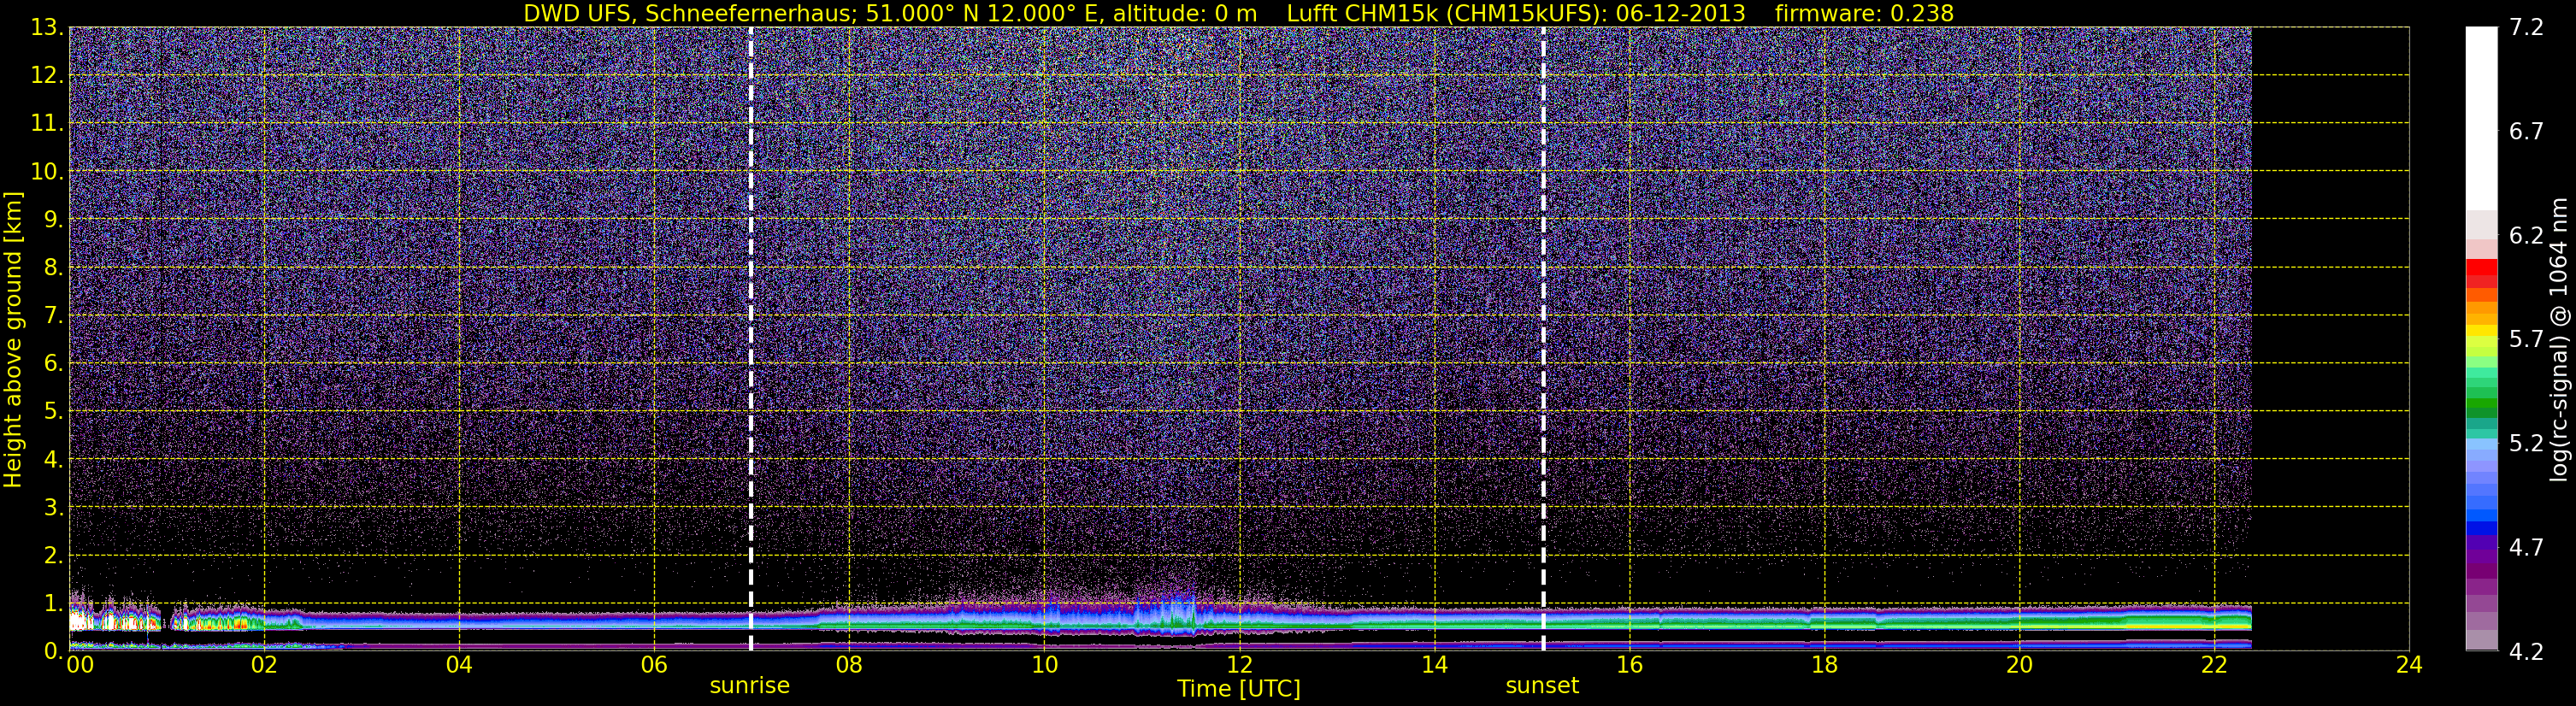
Task: Click the '06' time tick label
Action: point(654,665)
